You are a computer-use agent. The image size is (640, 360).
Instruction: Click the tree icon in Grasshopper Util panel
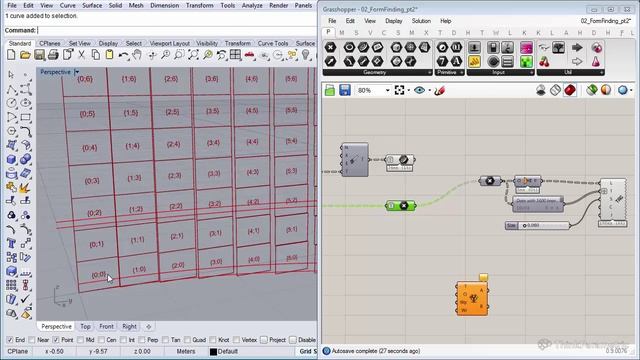coord(558,48)
